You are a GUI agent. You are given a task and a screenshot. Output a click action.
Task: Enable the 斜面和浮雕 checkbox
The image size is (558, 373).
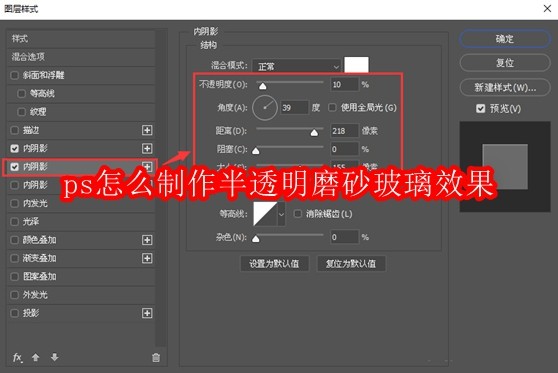[15, 75]
